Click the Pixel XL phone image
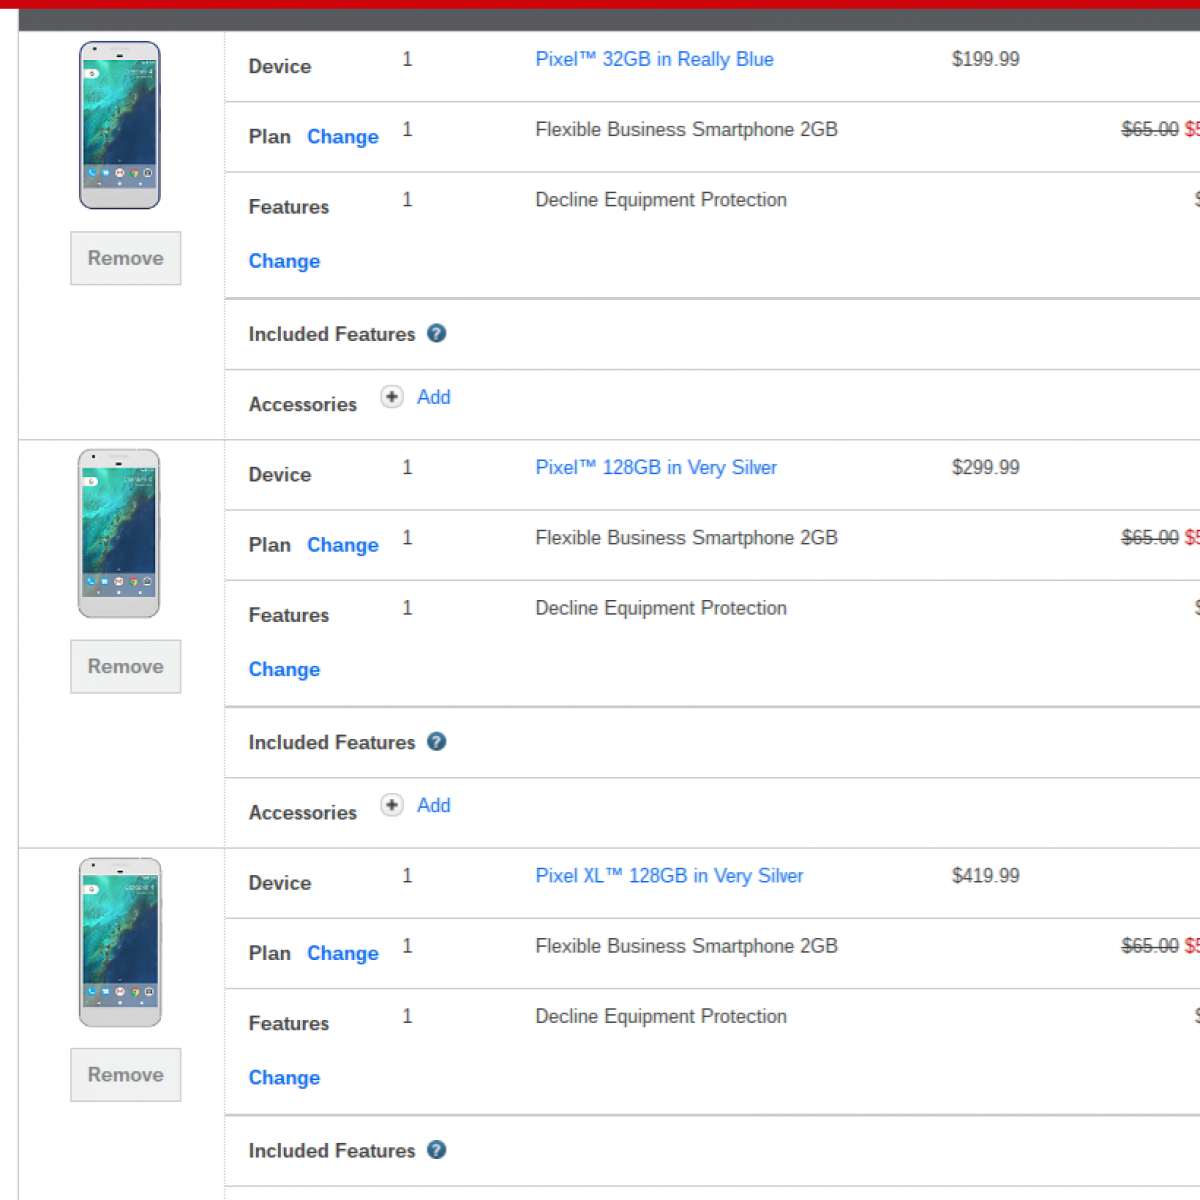 pyautogui.click(x=120, y=942)
